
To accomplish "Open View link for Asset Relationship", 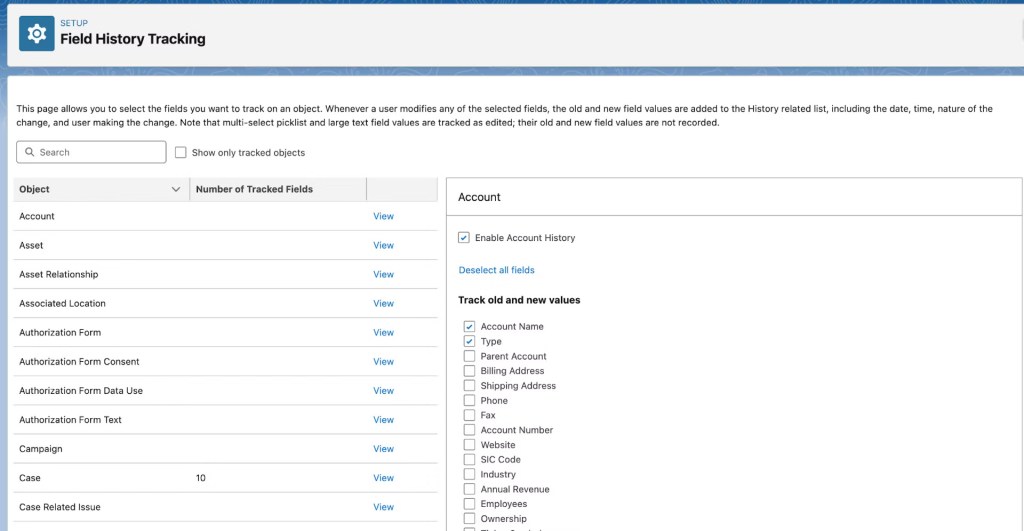I will 383,274.
